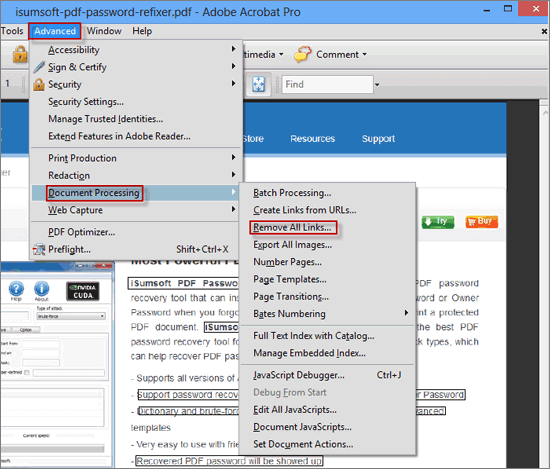Viewport: 550px width, 469px height.
Task: Click inside the Find field
Action: pos(327,84)
